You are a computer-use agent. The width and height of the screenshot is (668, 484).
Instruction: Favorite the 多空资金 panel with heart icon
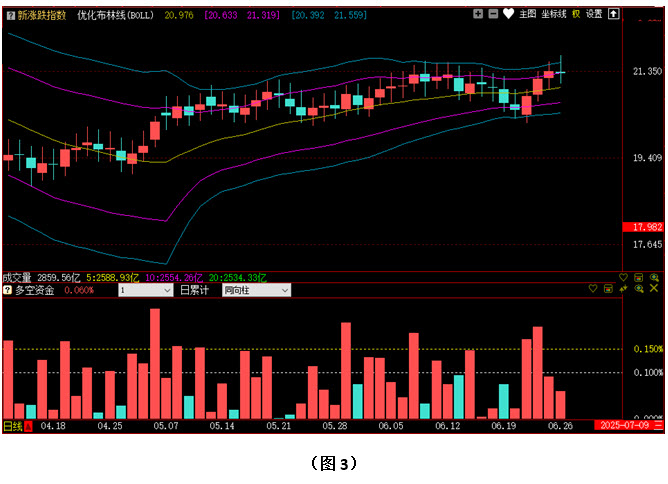pos(593,288)
